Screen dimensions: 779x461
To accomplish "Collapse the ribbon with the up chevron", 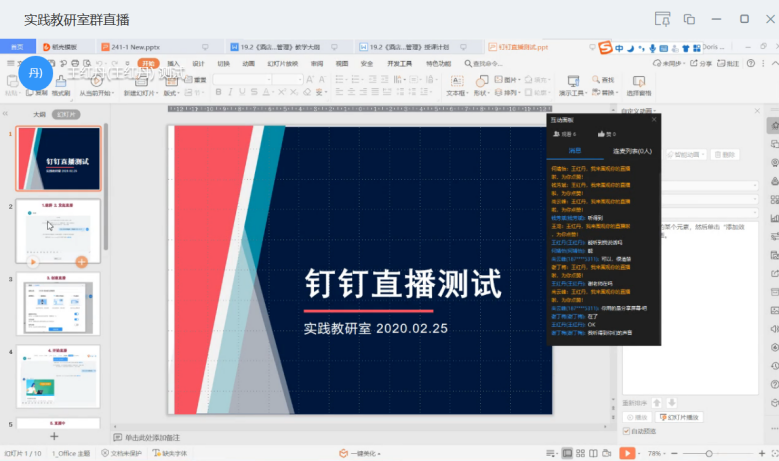I will coord(775,64).
